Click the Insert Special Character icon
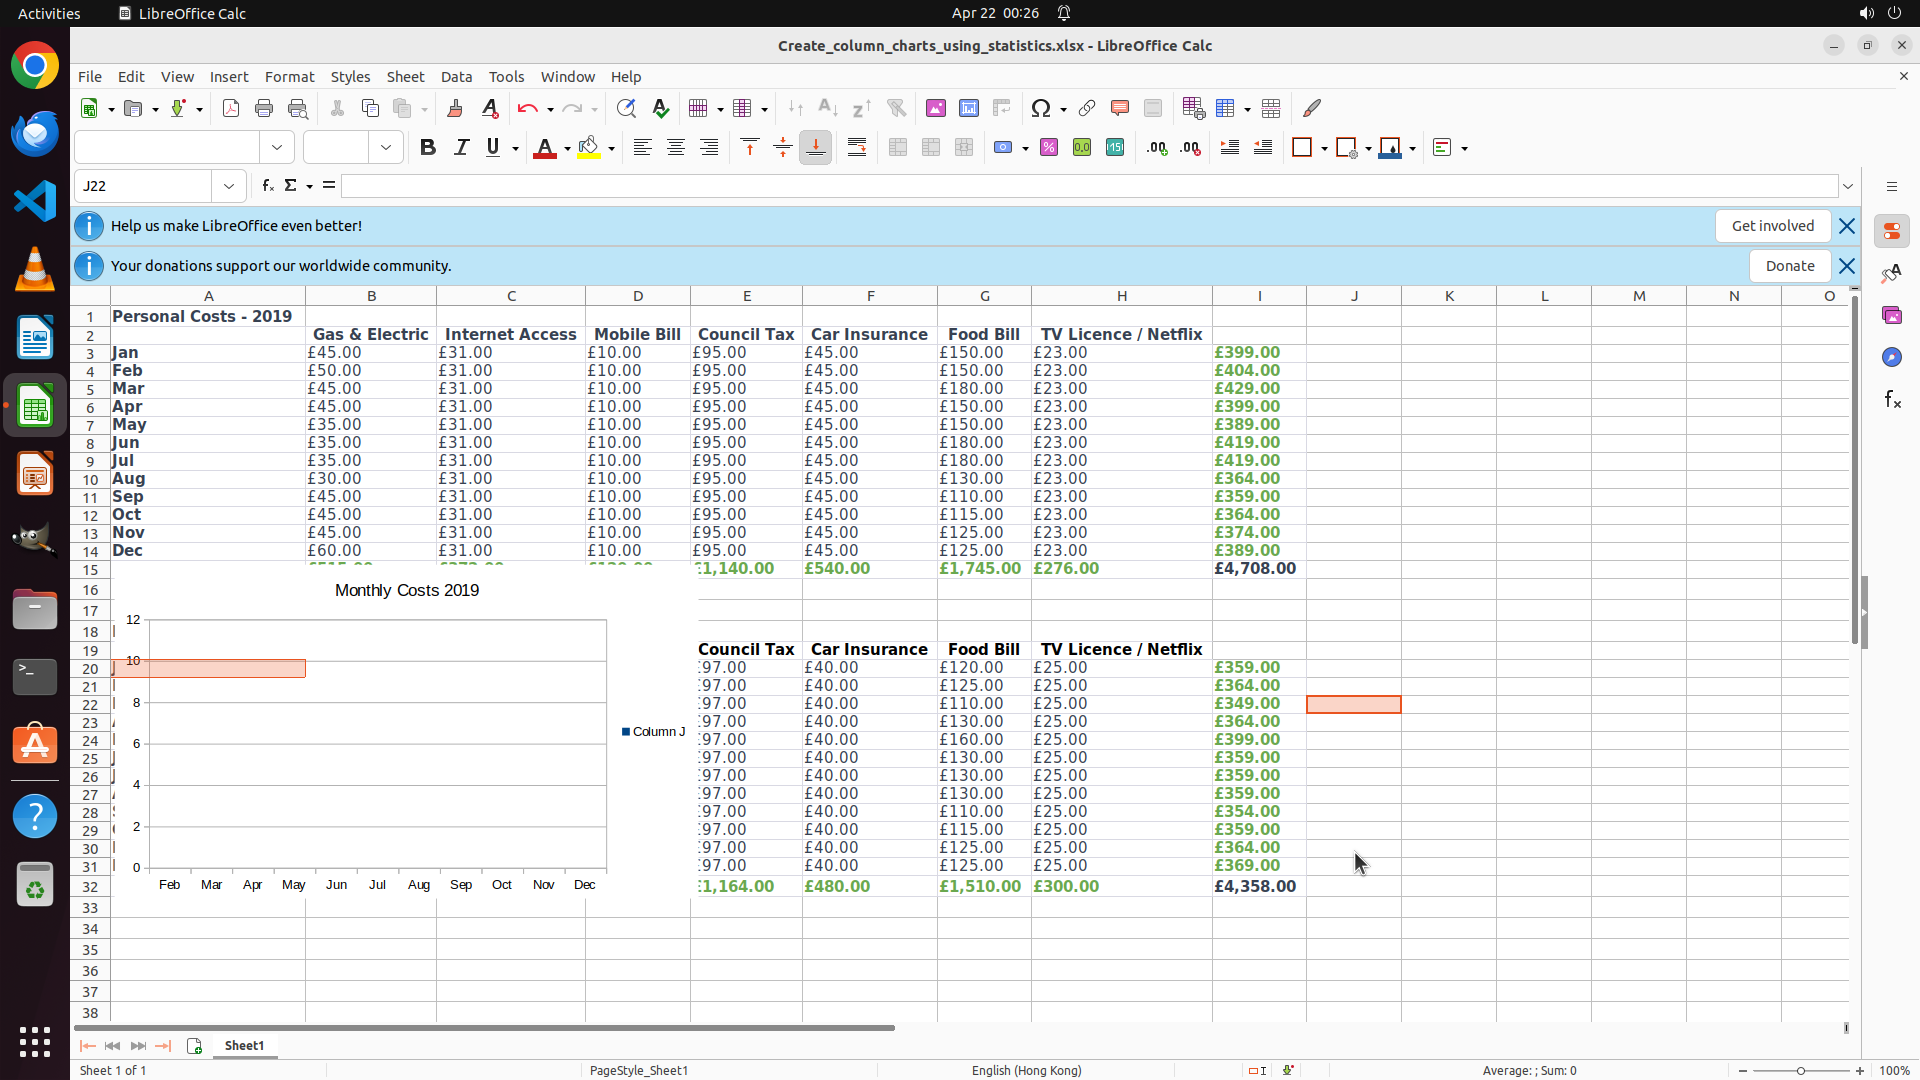1920x1080 pixels. tap(1041, 108)
